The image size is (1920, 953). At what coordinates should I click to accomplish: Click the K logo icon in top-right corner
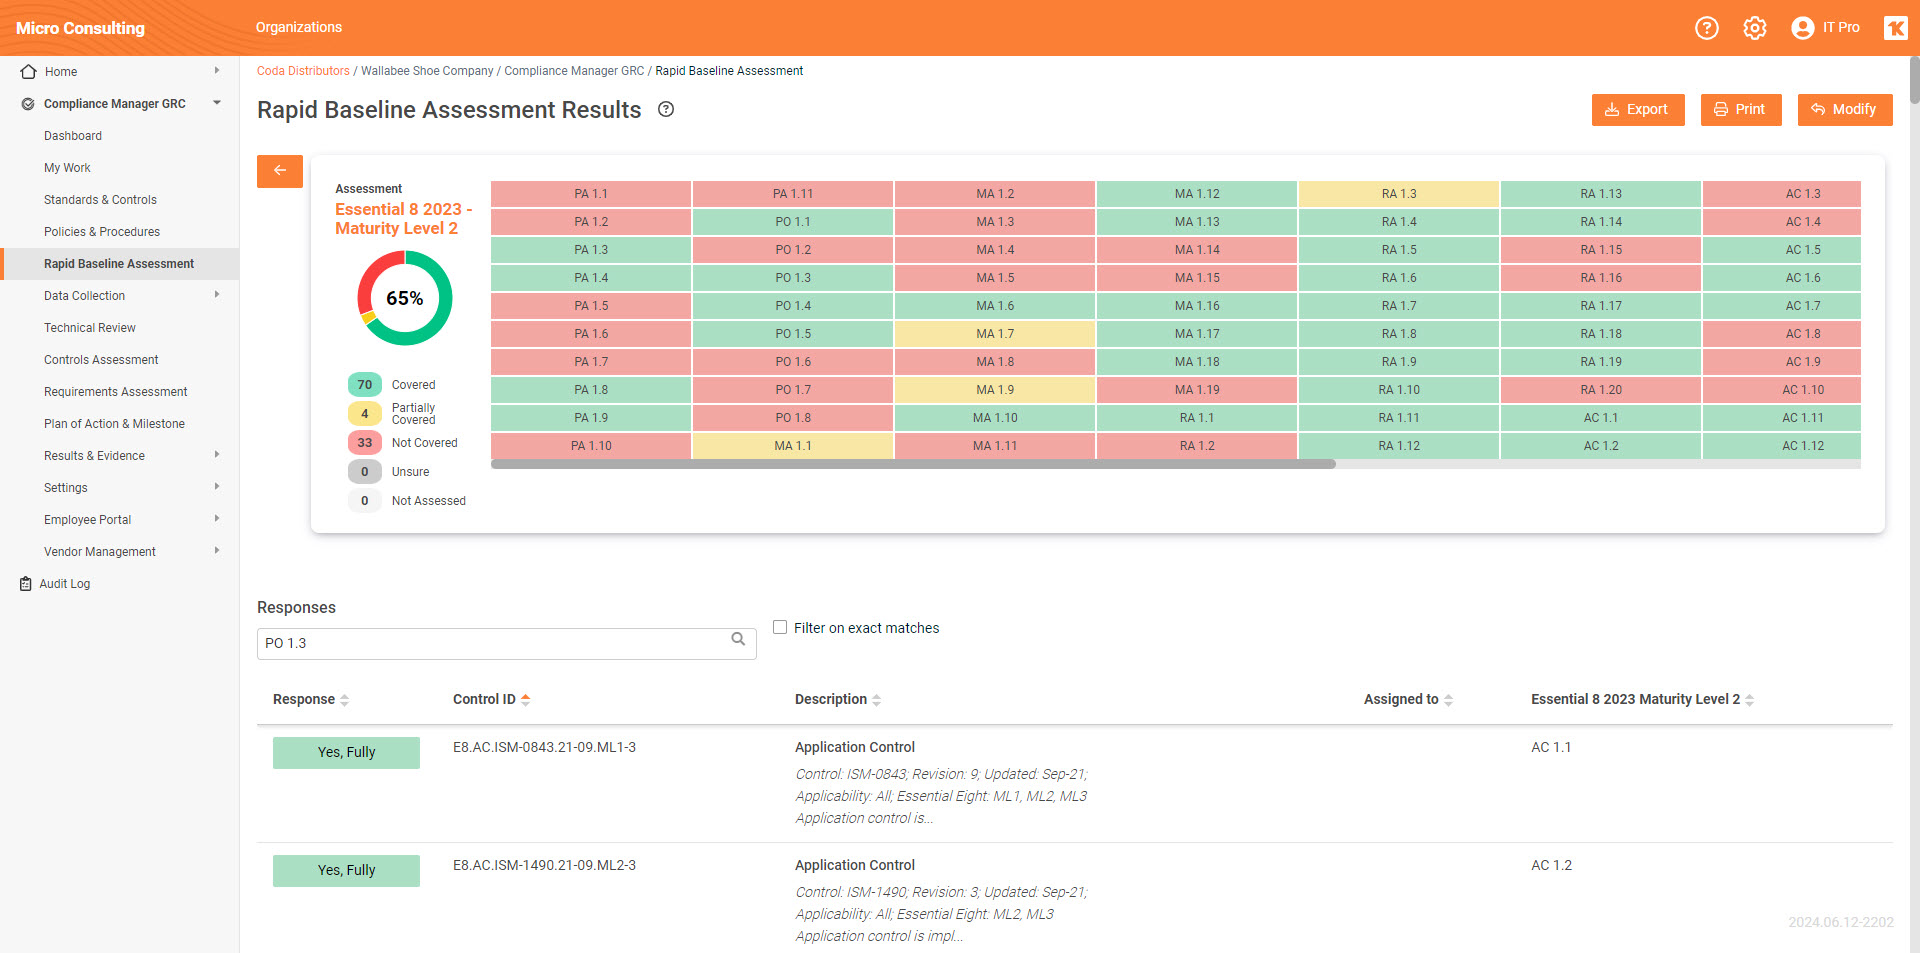tap(1894, 28)
